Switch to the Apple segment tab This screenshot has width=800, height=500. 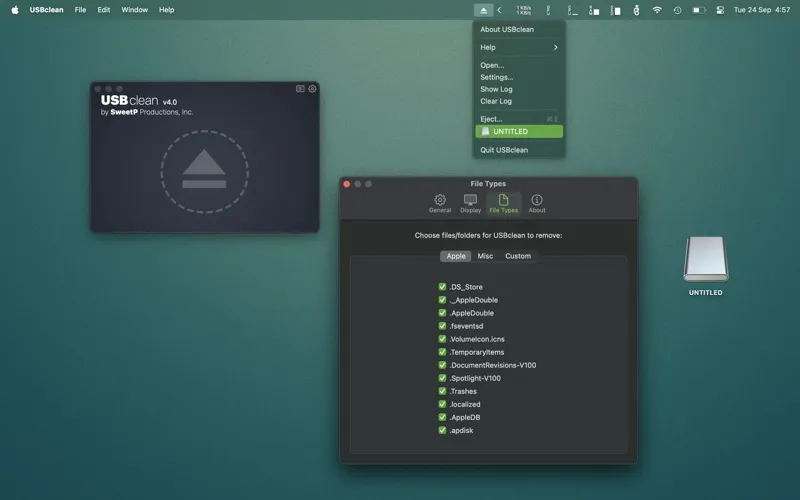point(456,256)
